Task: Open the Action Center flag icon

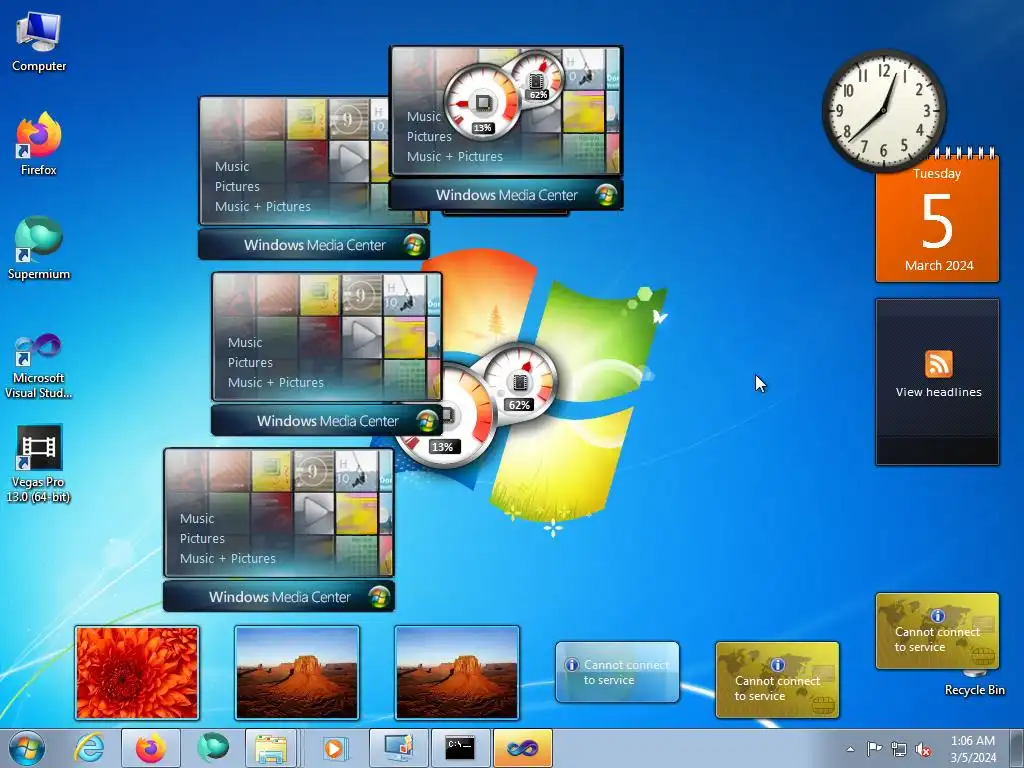Action: (x=874, y=749)
